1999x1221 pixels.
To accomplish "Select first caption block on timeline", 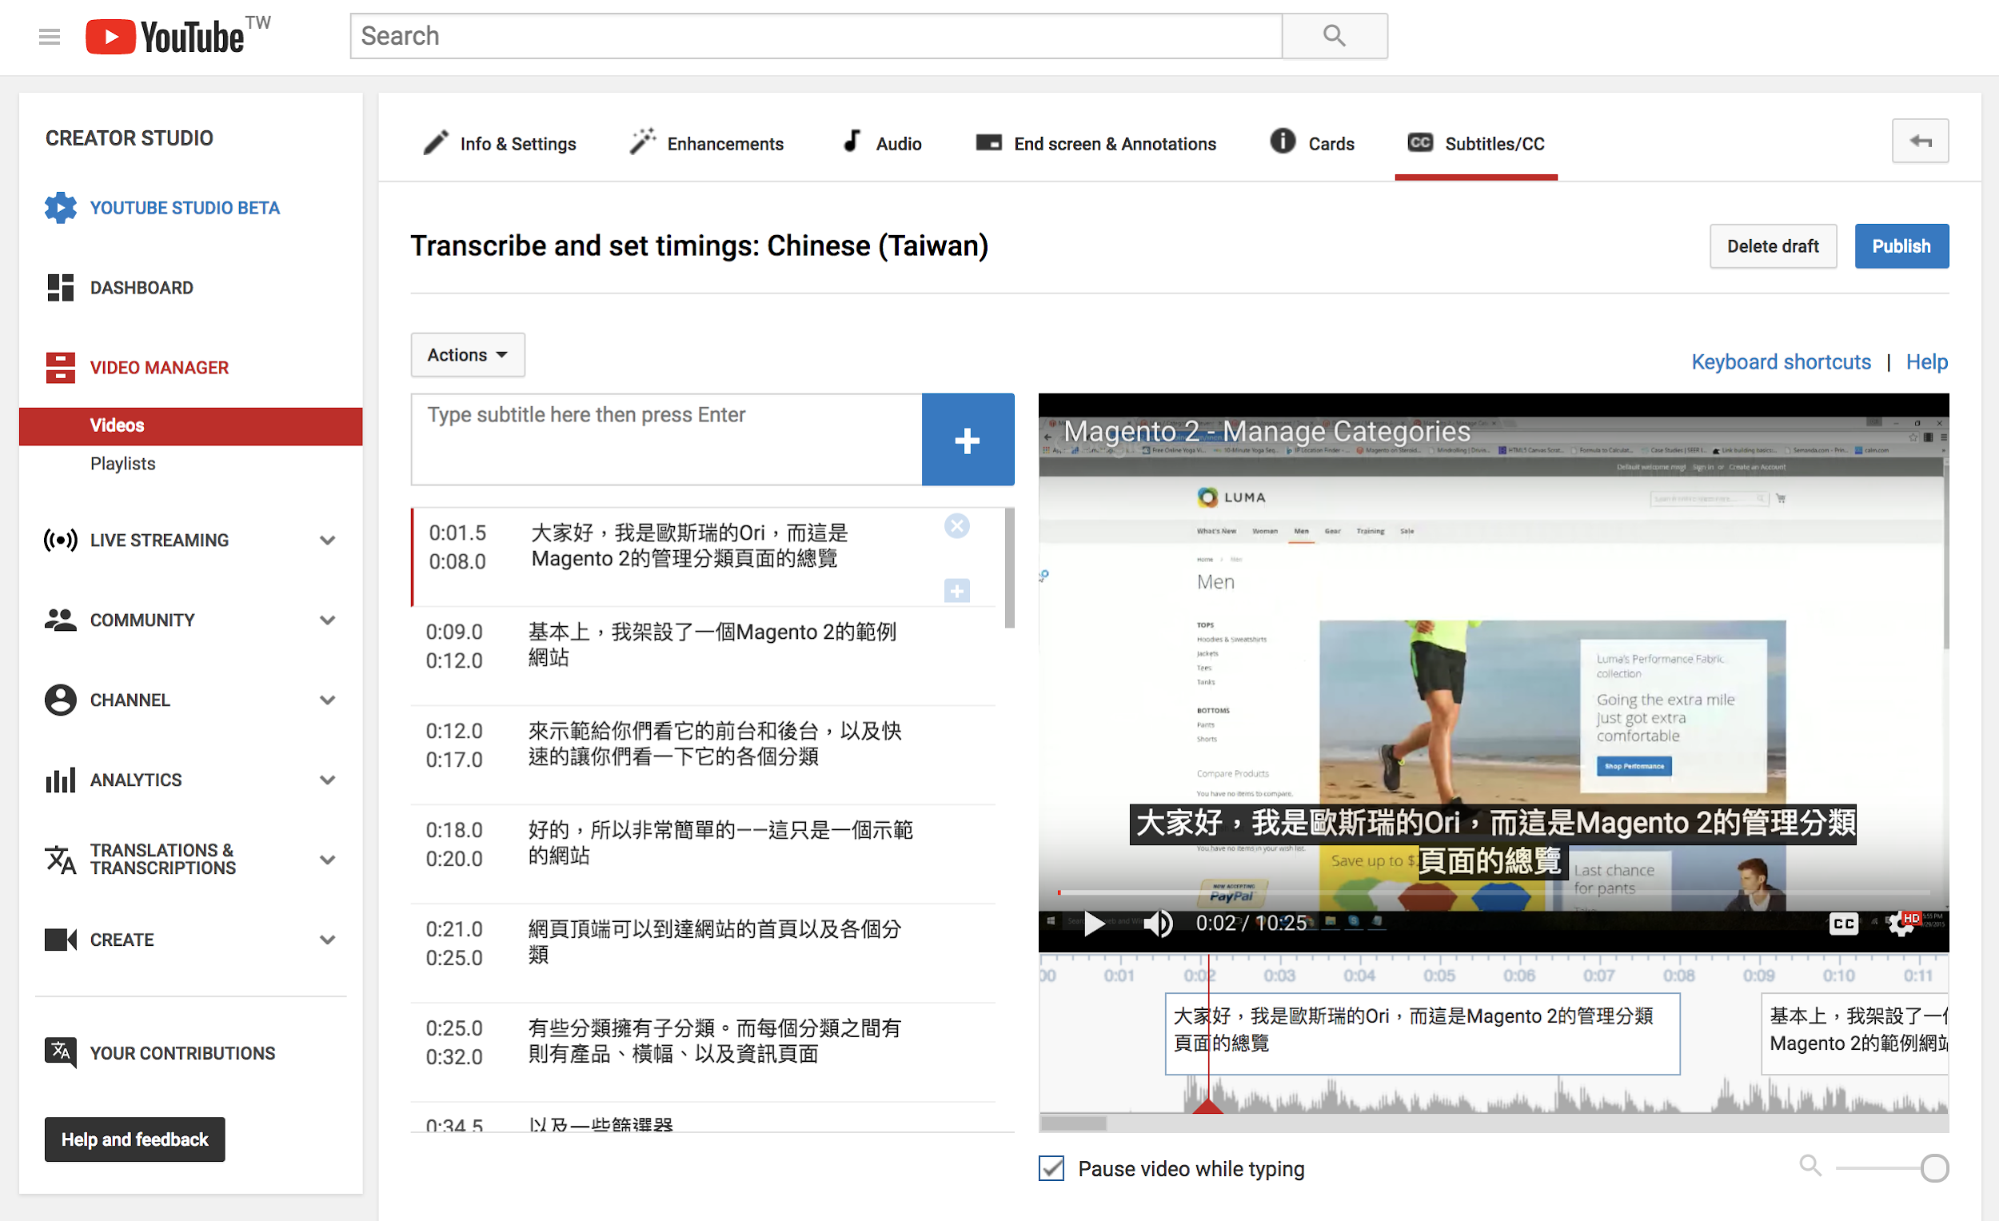I will coord(1422,1033).
